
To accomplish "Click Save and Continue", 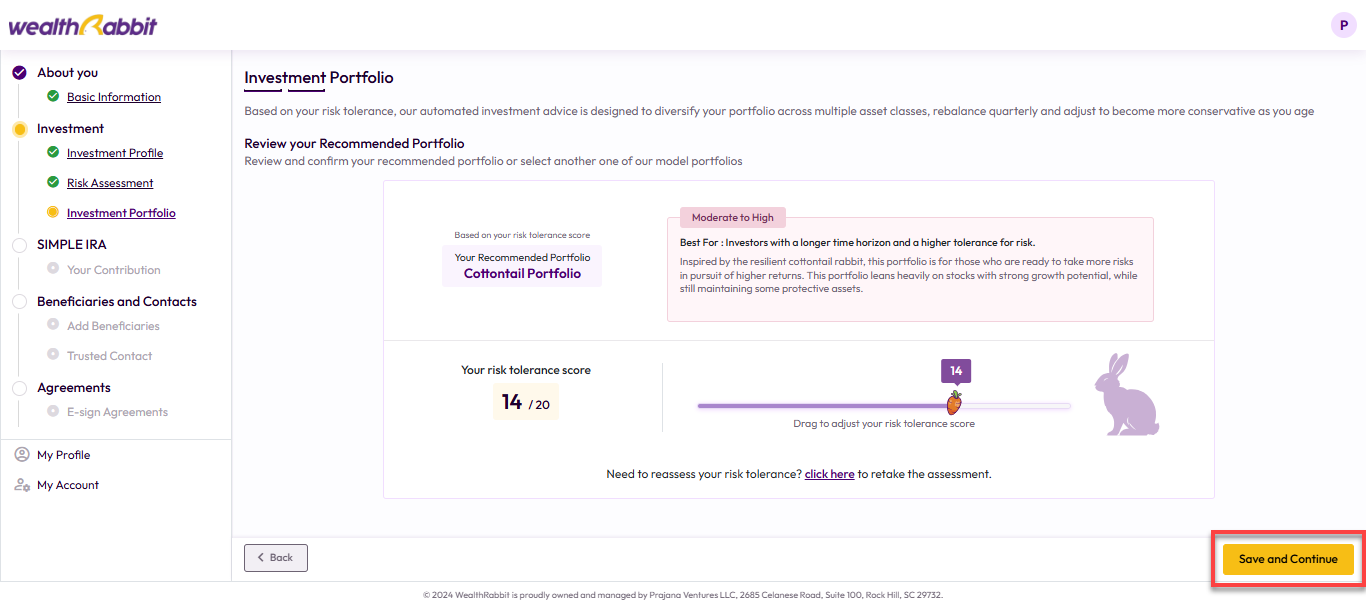I will point(1288,559).
